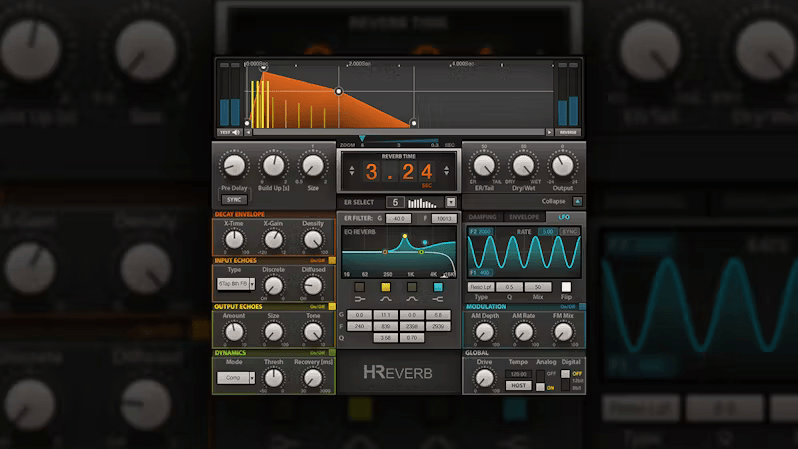Click the LFO Q value field 0.5
Viewport: 798px width, 449px height.
(509, 287)
